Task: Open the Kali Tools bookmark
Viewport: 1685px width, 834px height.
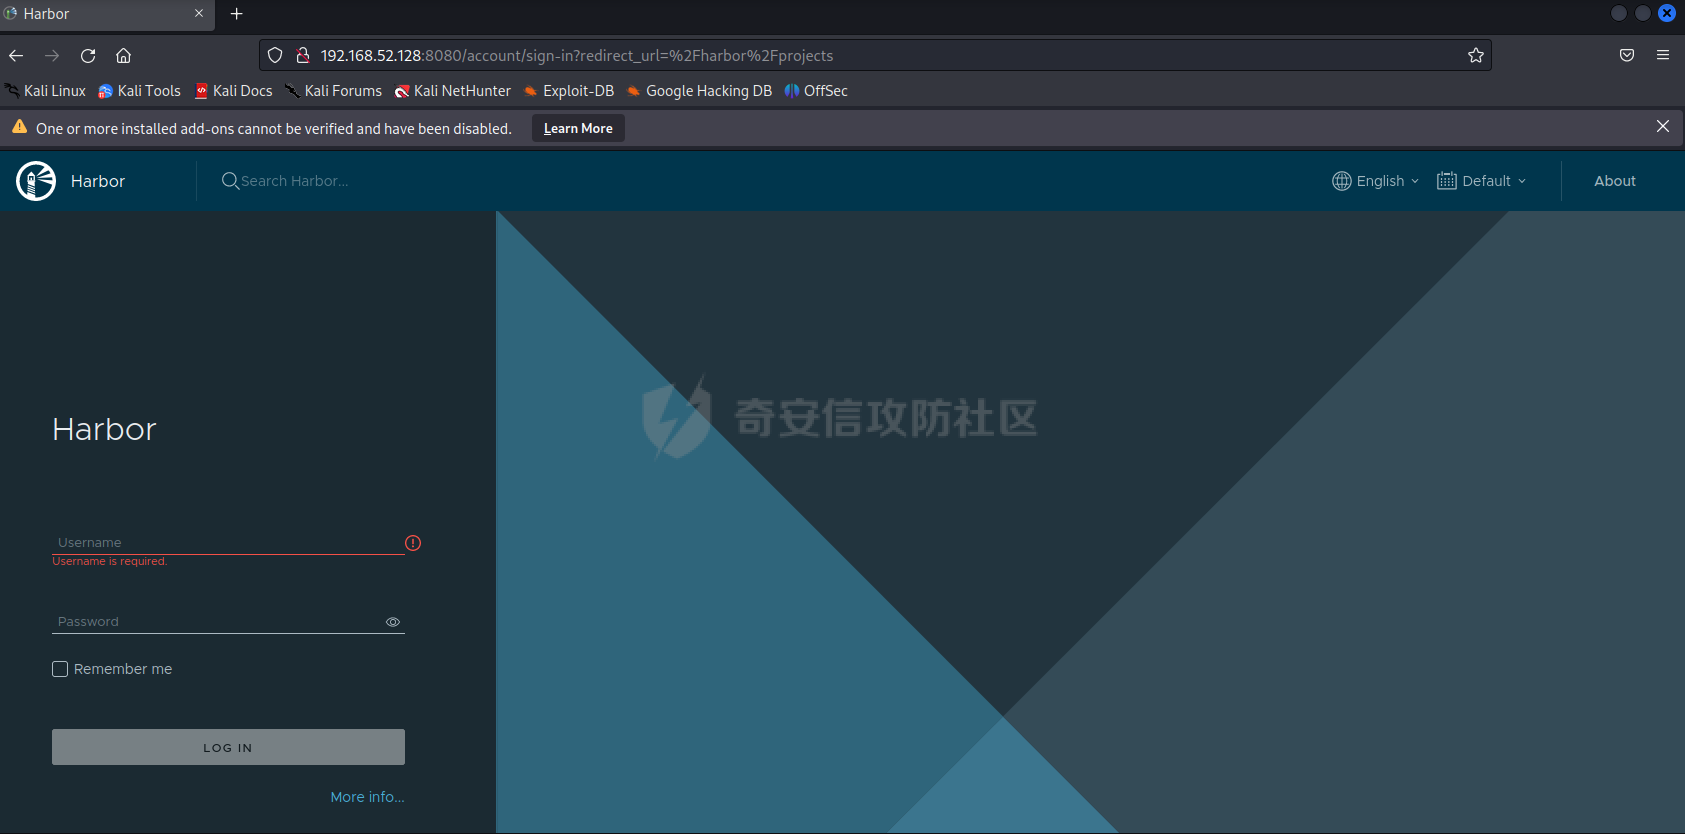Action: [140, 91]
